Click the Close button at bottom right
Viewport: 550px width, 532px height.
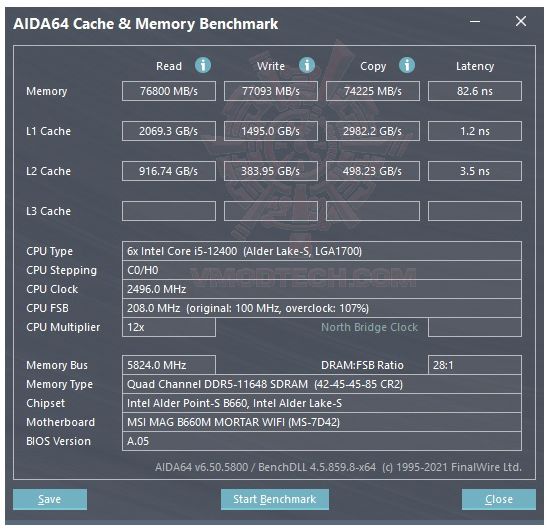499,499
